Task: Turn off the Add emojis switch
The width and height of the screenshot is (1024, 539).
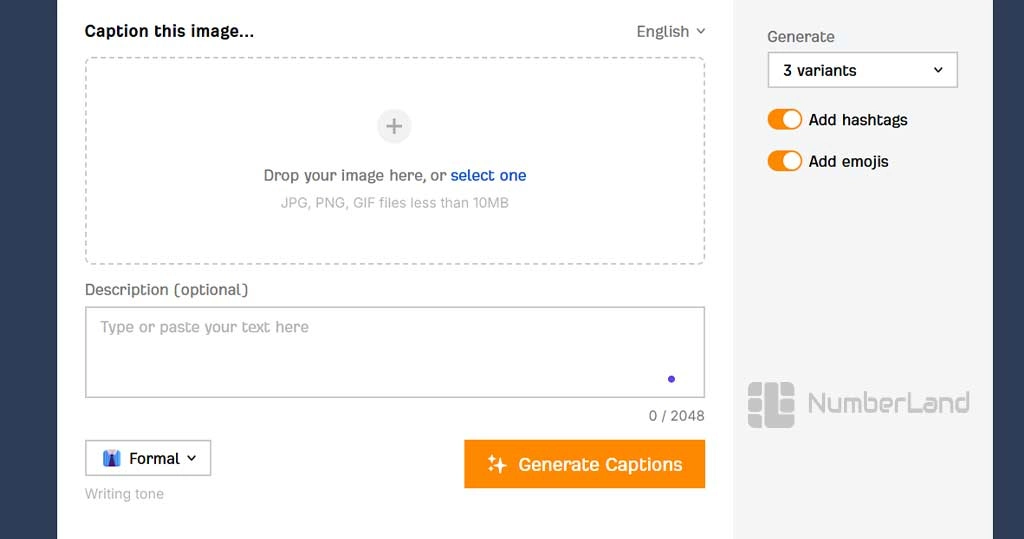Action: coord(784,161)
